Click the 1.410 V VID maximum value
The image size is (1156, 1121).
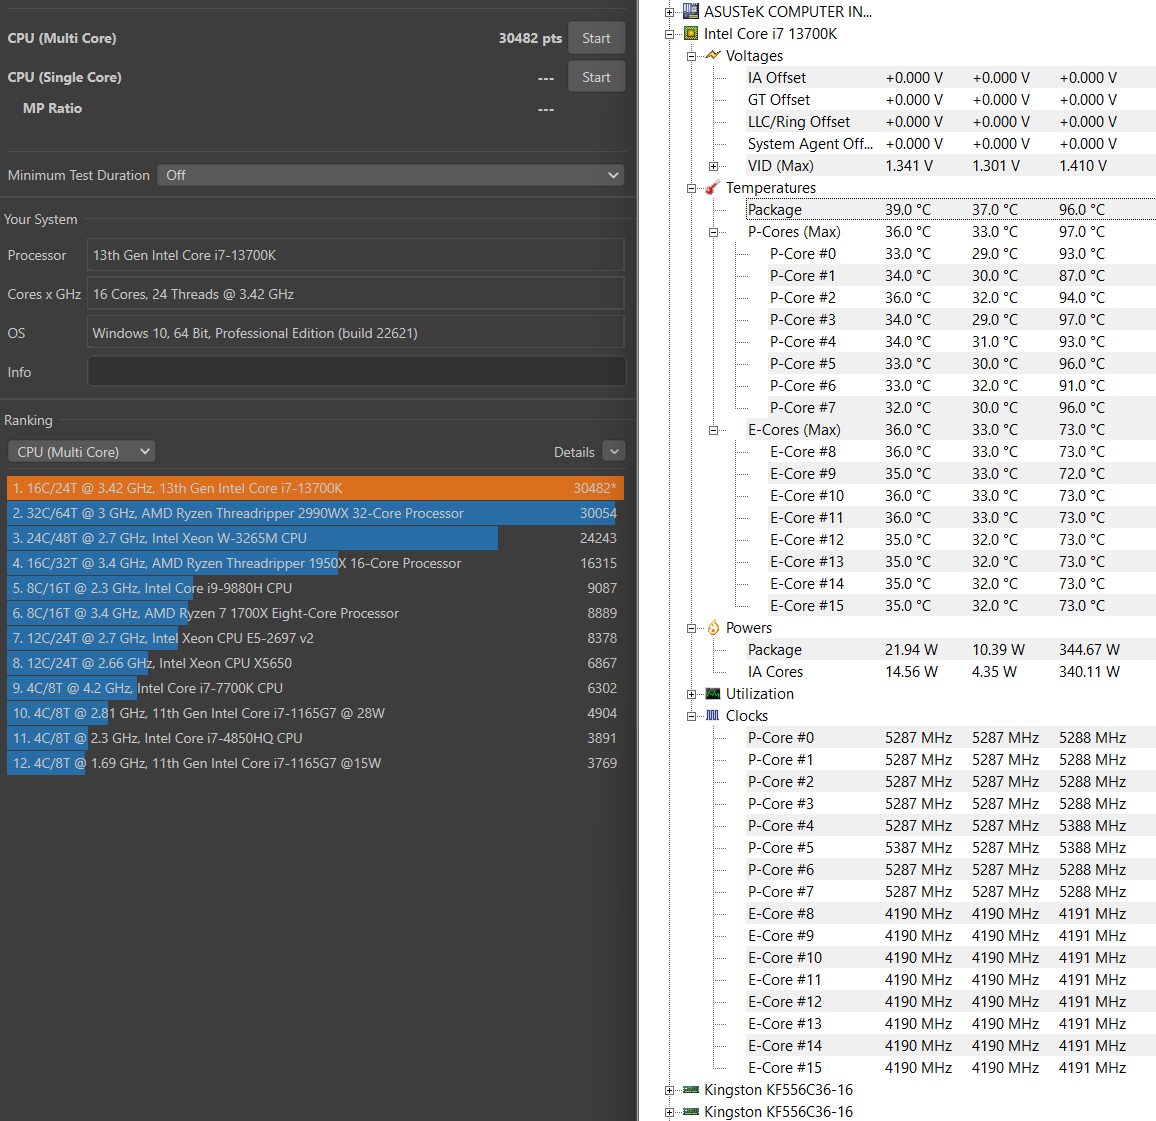point(1082,167)
